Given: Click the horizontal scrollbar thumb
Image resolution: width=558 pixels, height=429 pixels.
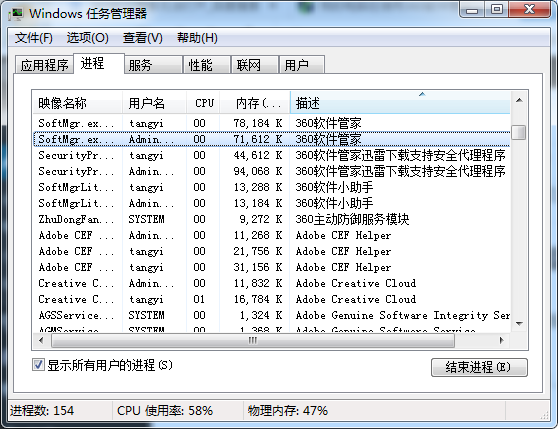Looking at the screenshot, I should tap(253, 340).
